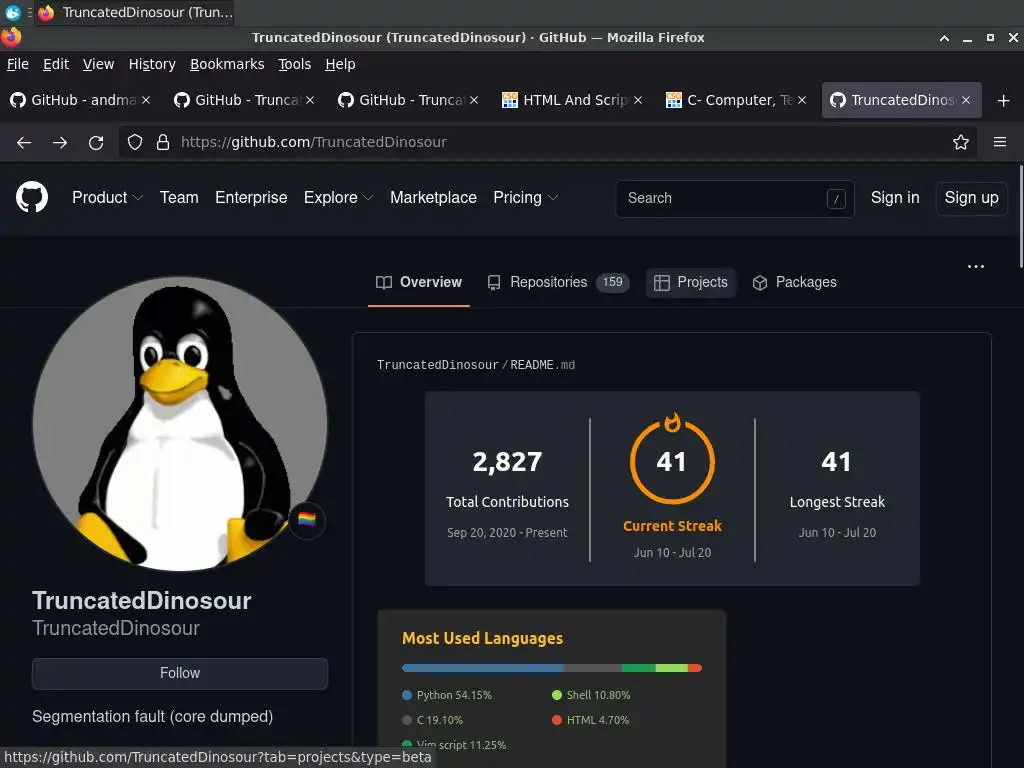This screenshot has width=1024, height=768.
Task: Click the Marketplace nav link
Action: [433, 197]
